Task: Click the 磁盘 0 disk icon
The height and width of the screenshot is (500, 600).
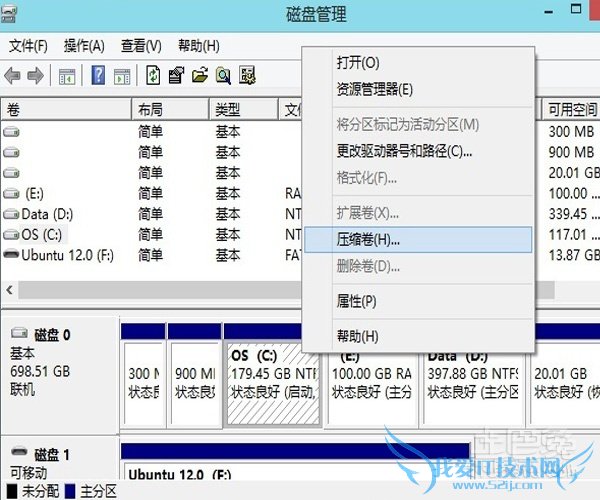Action: [19, 333]
